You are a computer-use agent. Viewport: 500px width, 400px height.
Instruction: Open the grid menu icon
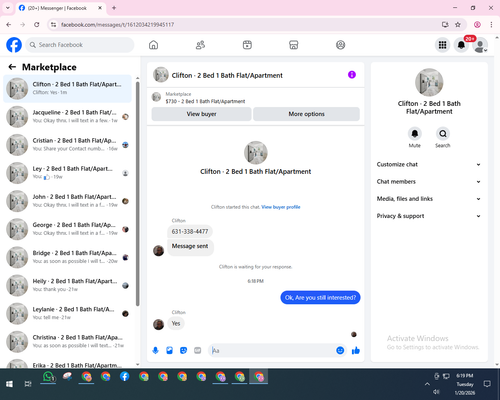(442, 45)
